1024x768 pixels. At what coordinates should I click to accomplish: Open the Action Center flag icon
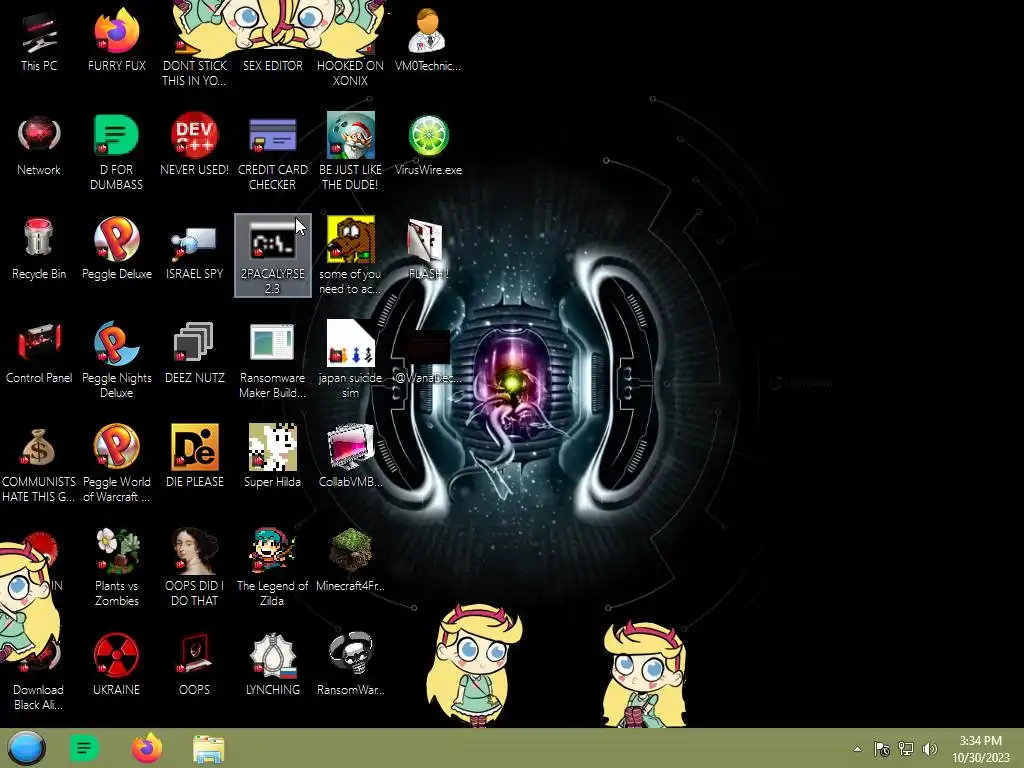click(x=882, y=749)
